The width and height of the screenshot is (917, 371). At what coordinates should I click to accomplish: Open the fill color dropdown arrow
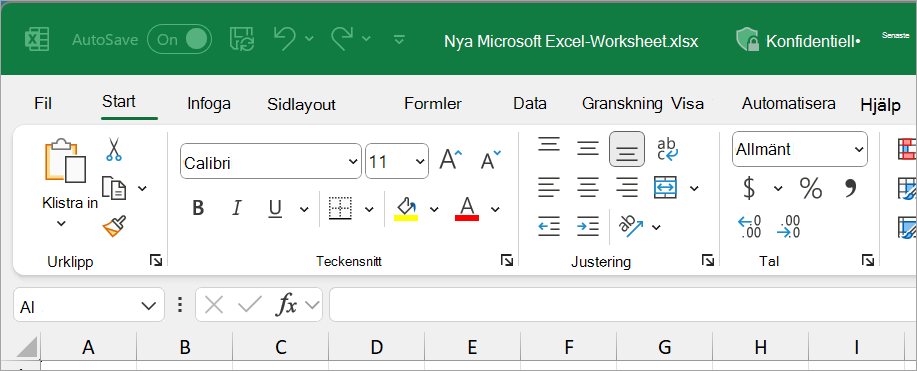point(434,209)
